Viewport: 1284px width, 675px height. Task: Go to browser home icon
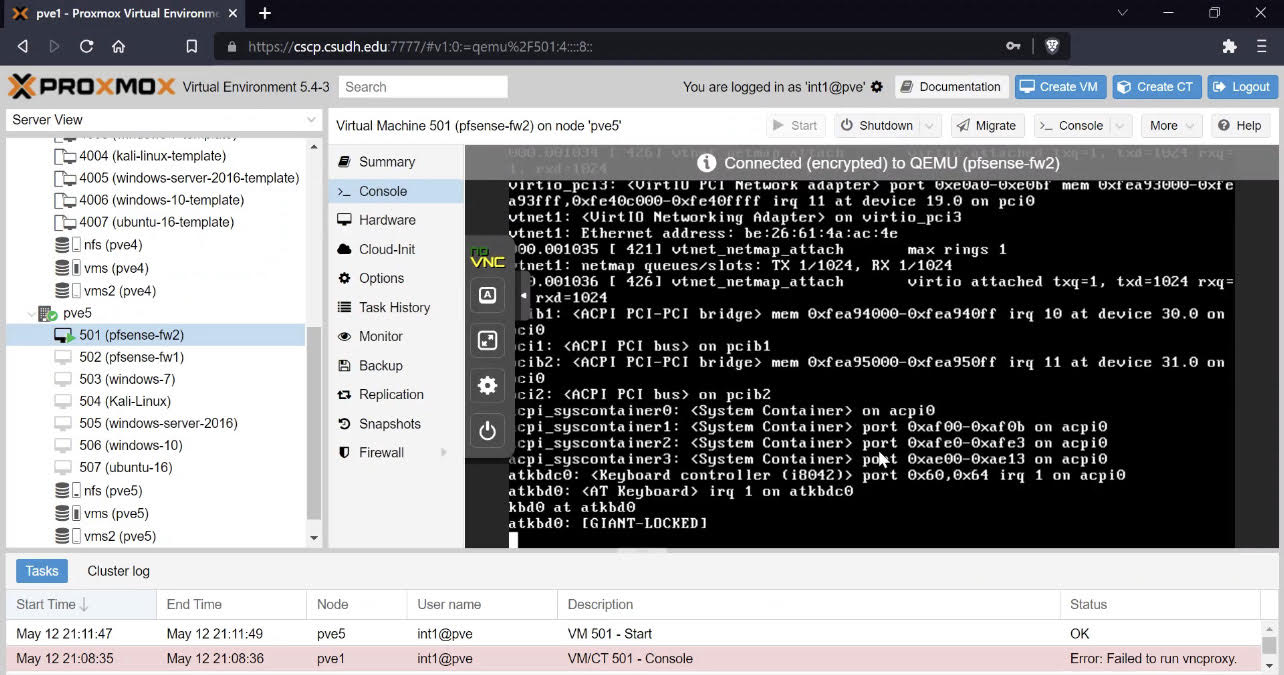pos(118,46)
